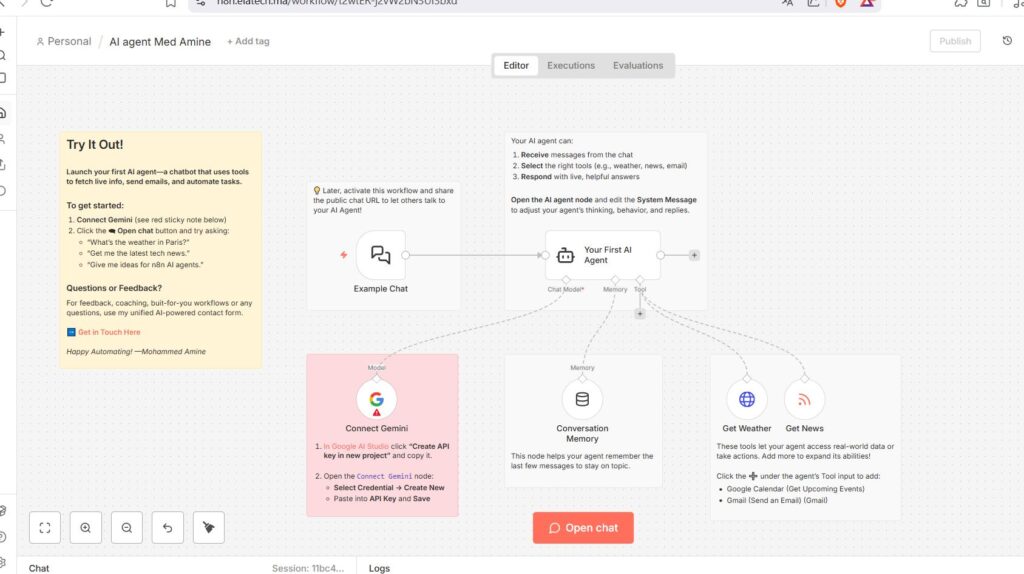Click the Get Weather label text

point(746,428)
